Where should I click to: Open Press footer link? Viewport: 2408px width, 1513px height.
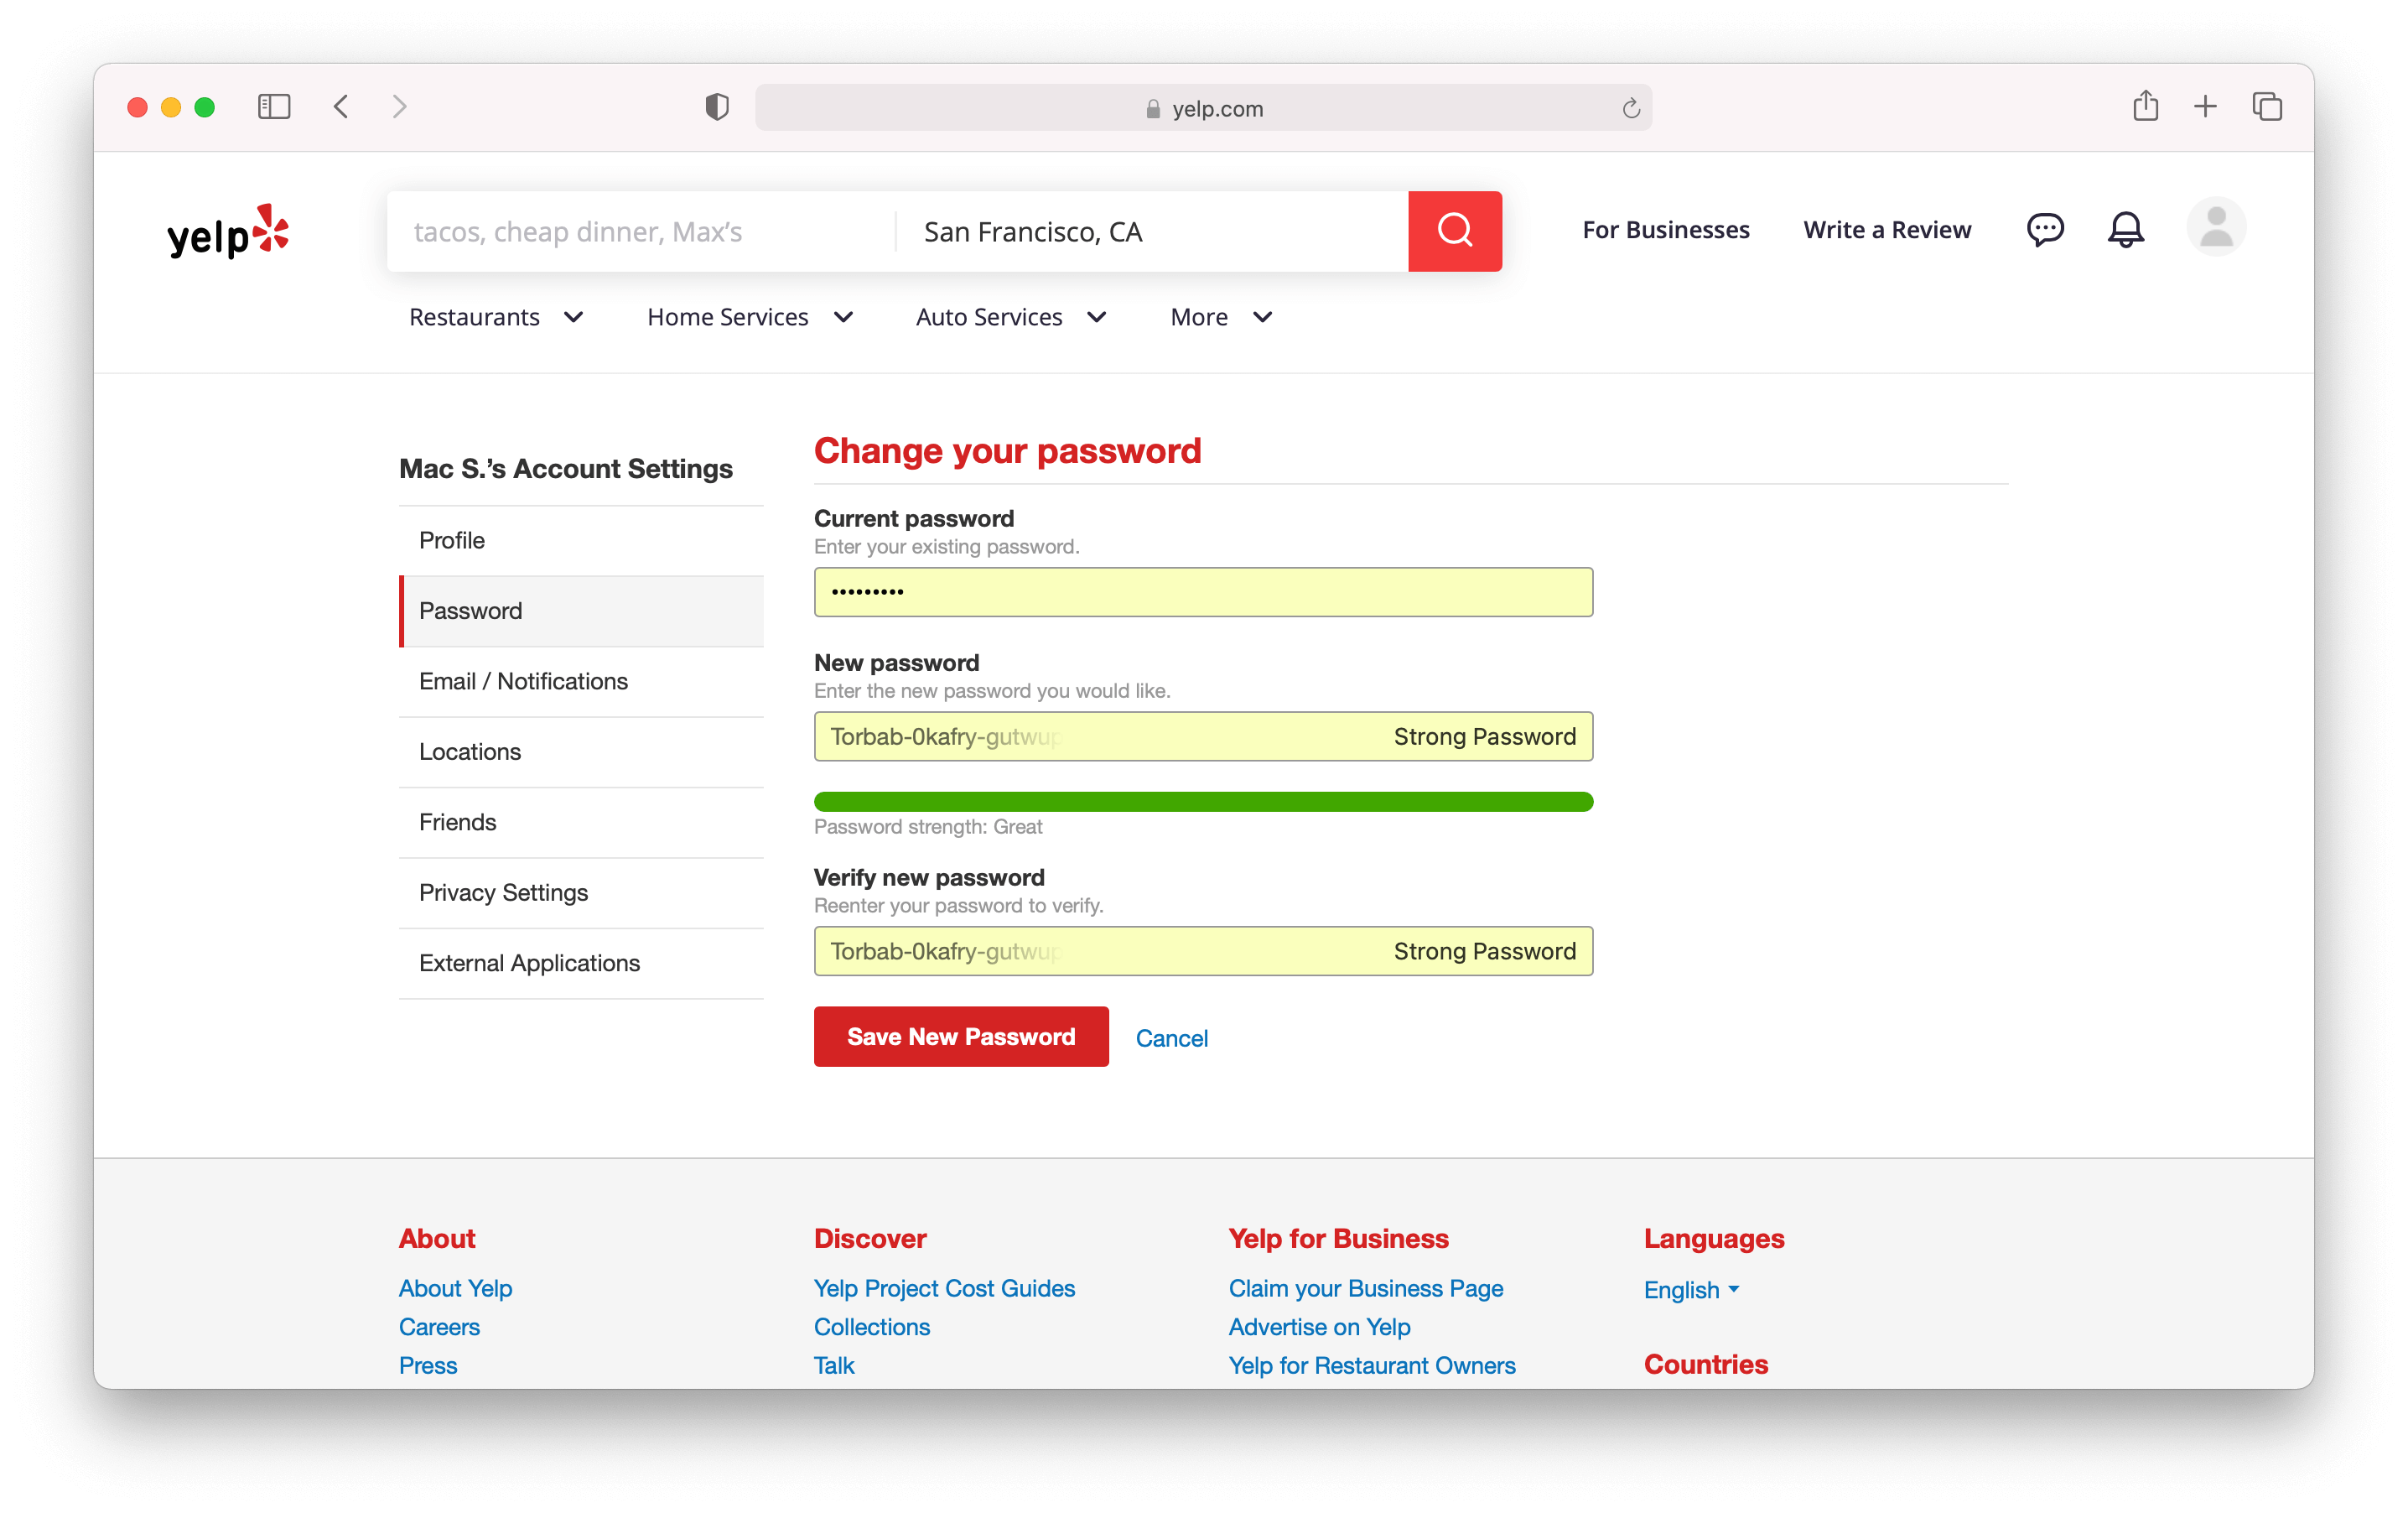(x=428, y=1365)
